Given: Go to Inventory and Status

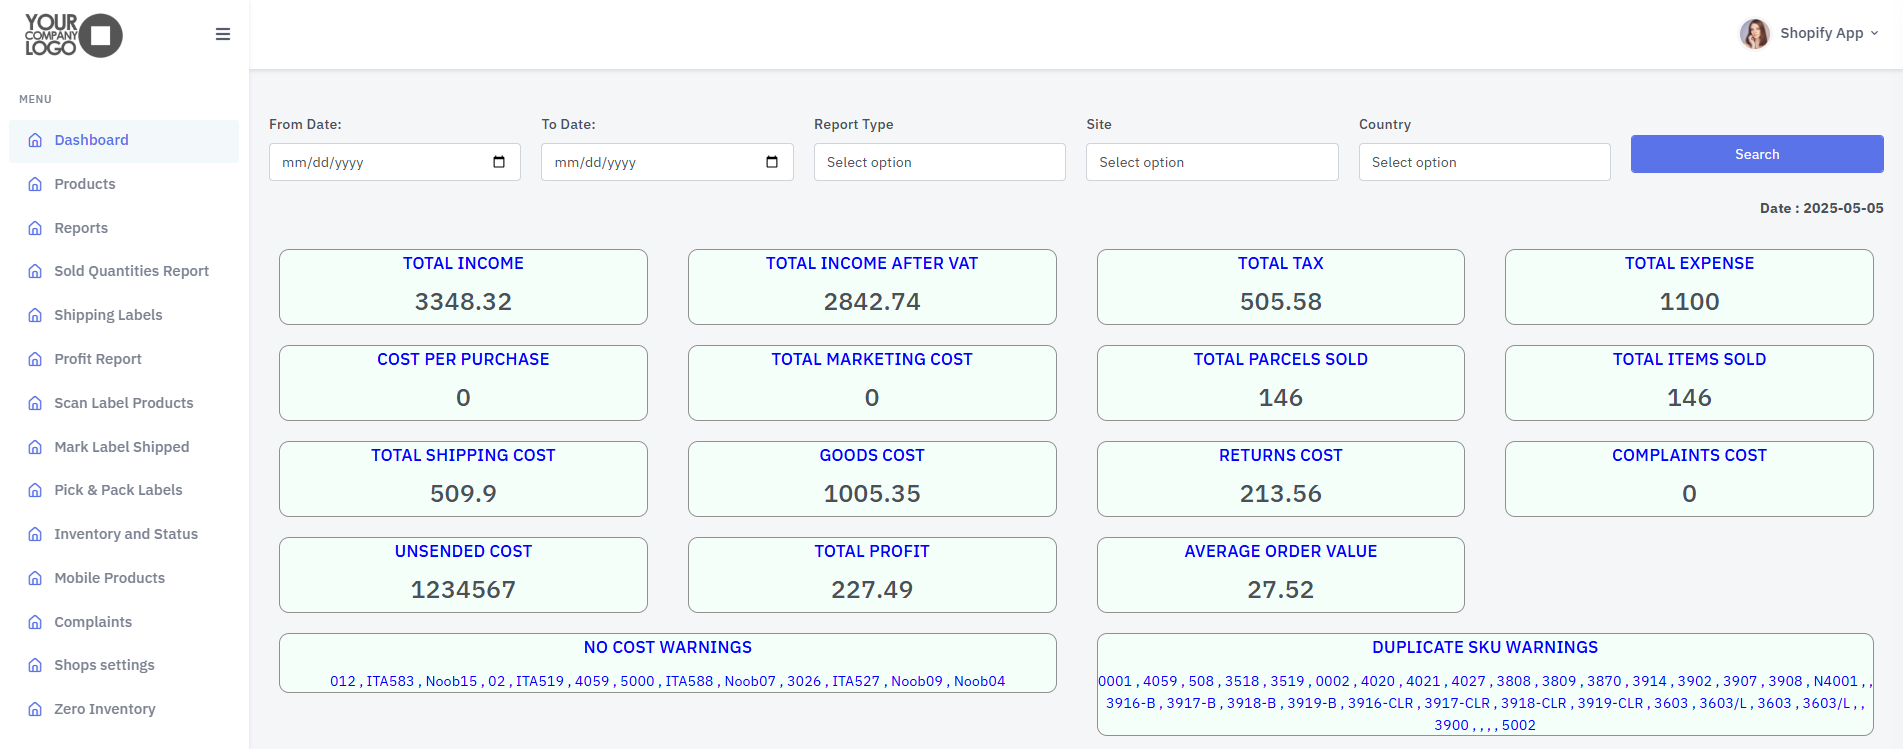Looking at the screenshot, I should pos(124,534).
